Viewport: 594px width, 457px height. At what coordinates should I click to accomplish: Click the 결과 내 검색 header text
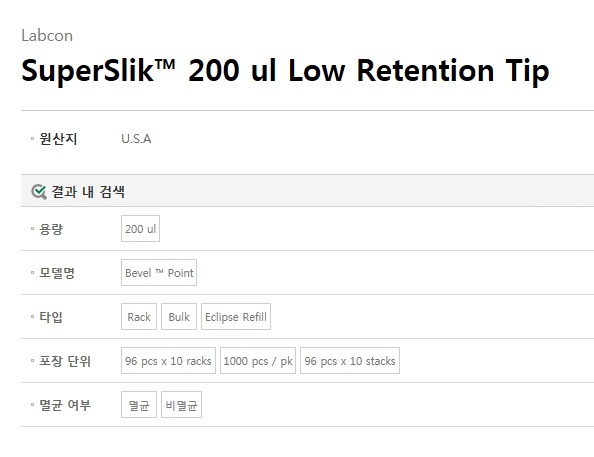88,192
